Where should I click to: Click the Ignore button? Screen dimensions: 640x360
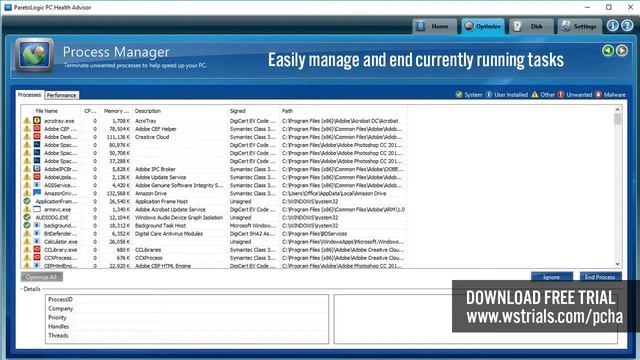click(552, 277)
